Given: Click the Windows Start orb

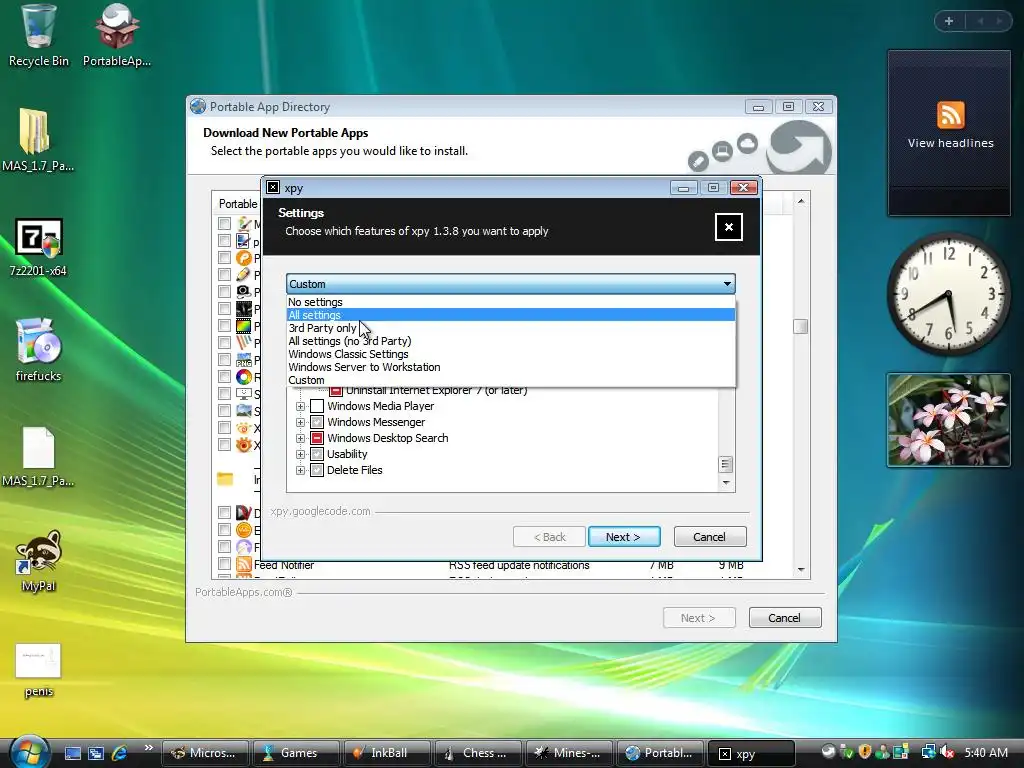Looking at the screenshot, I should point(29,751).
